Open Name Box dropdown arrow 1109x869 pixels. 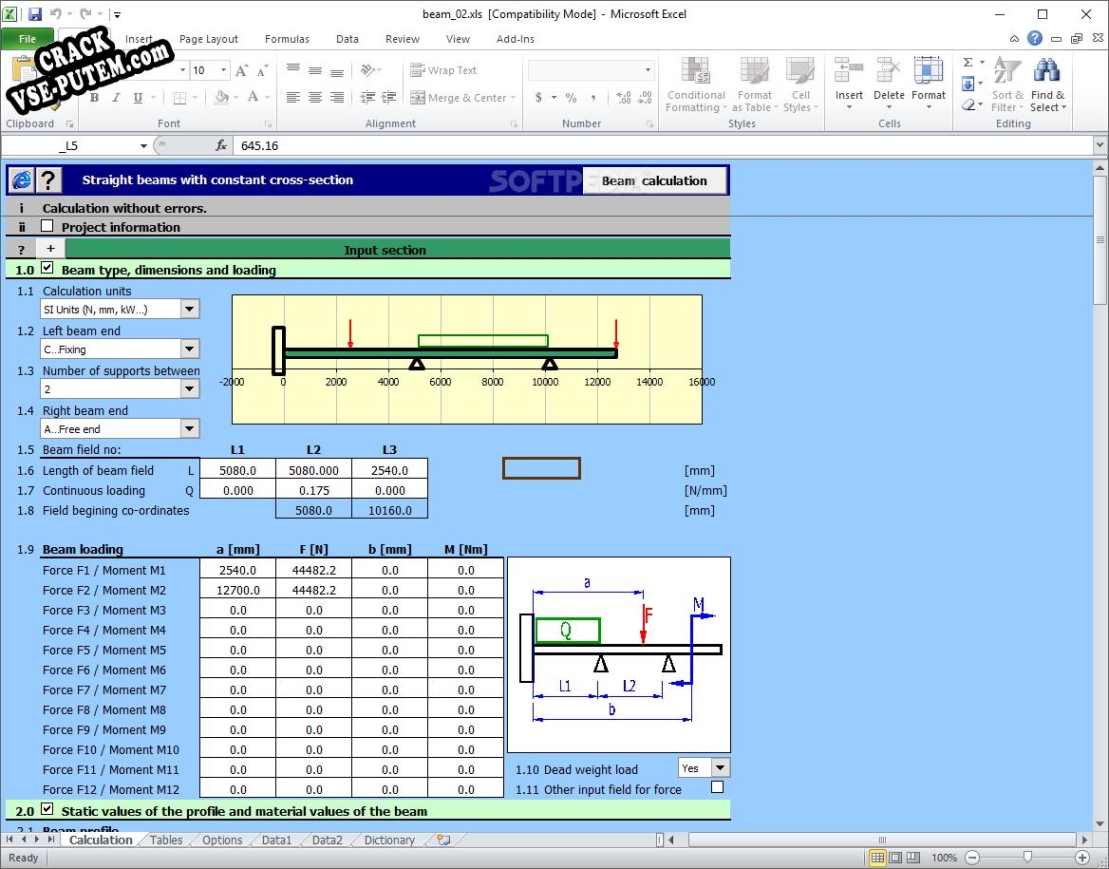(x=144, y=146)
